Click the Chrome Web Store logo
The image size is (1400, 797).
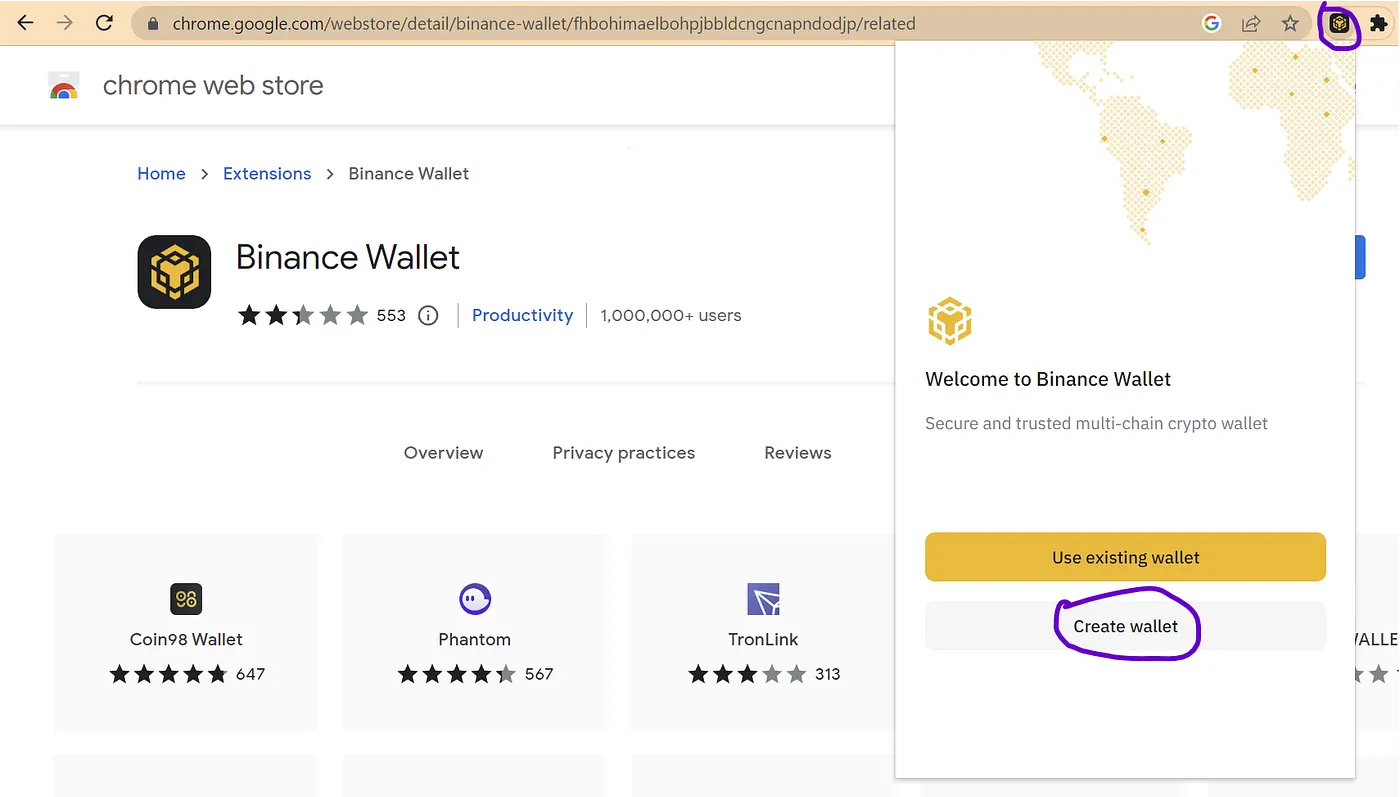tap(64, 87)
